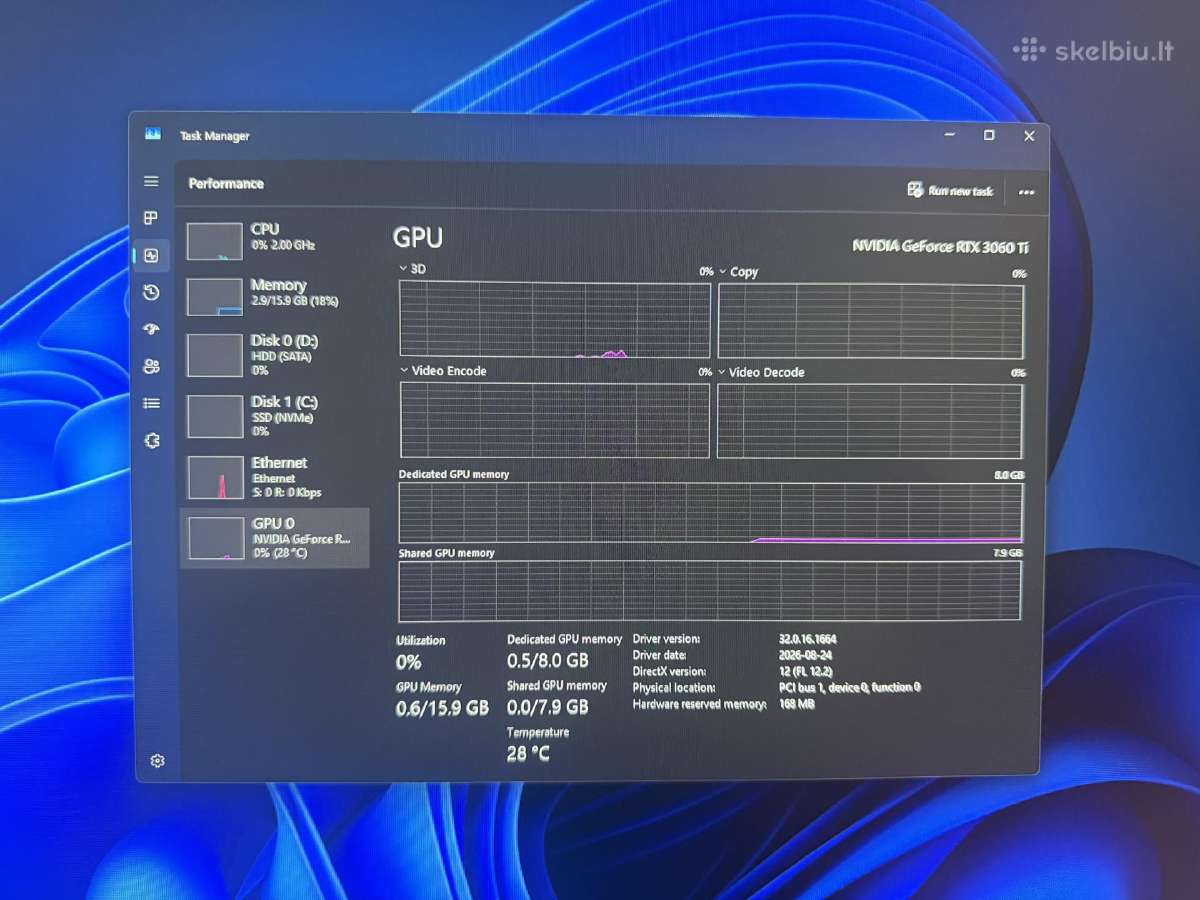Click the Memory usage thumbnail graph
1200x900 pixels.
pos(215,297)
